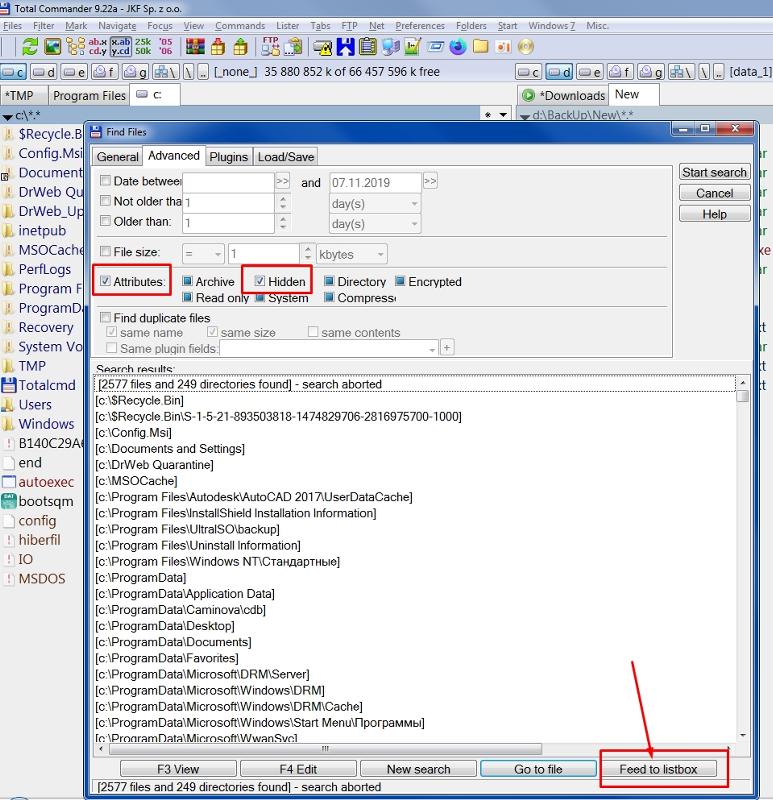Click the green Refresh arrows toolbar icon

[x=30, y=47]
